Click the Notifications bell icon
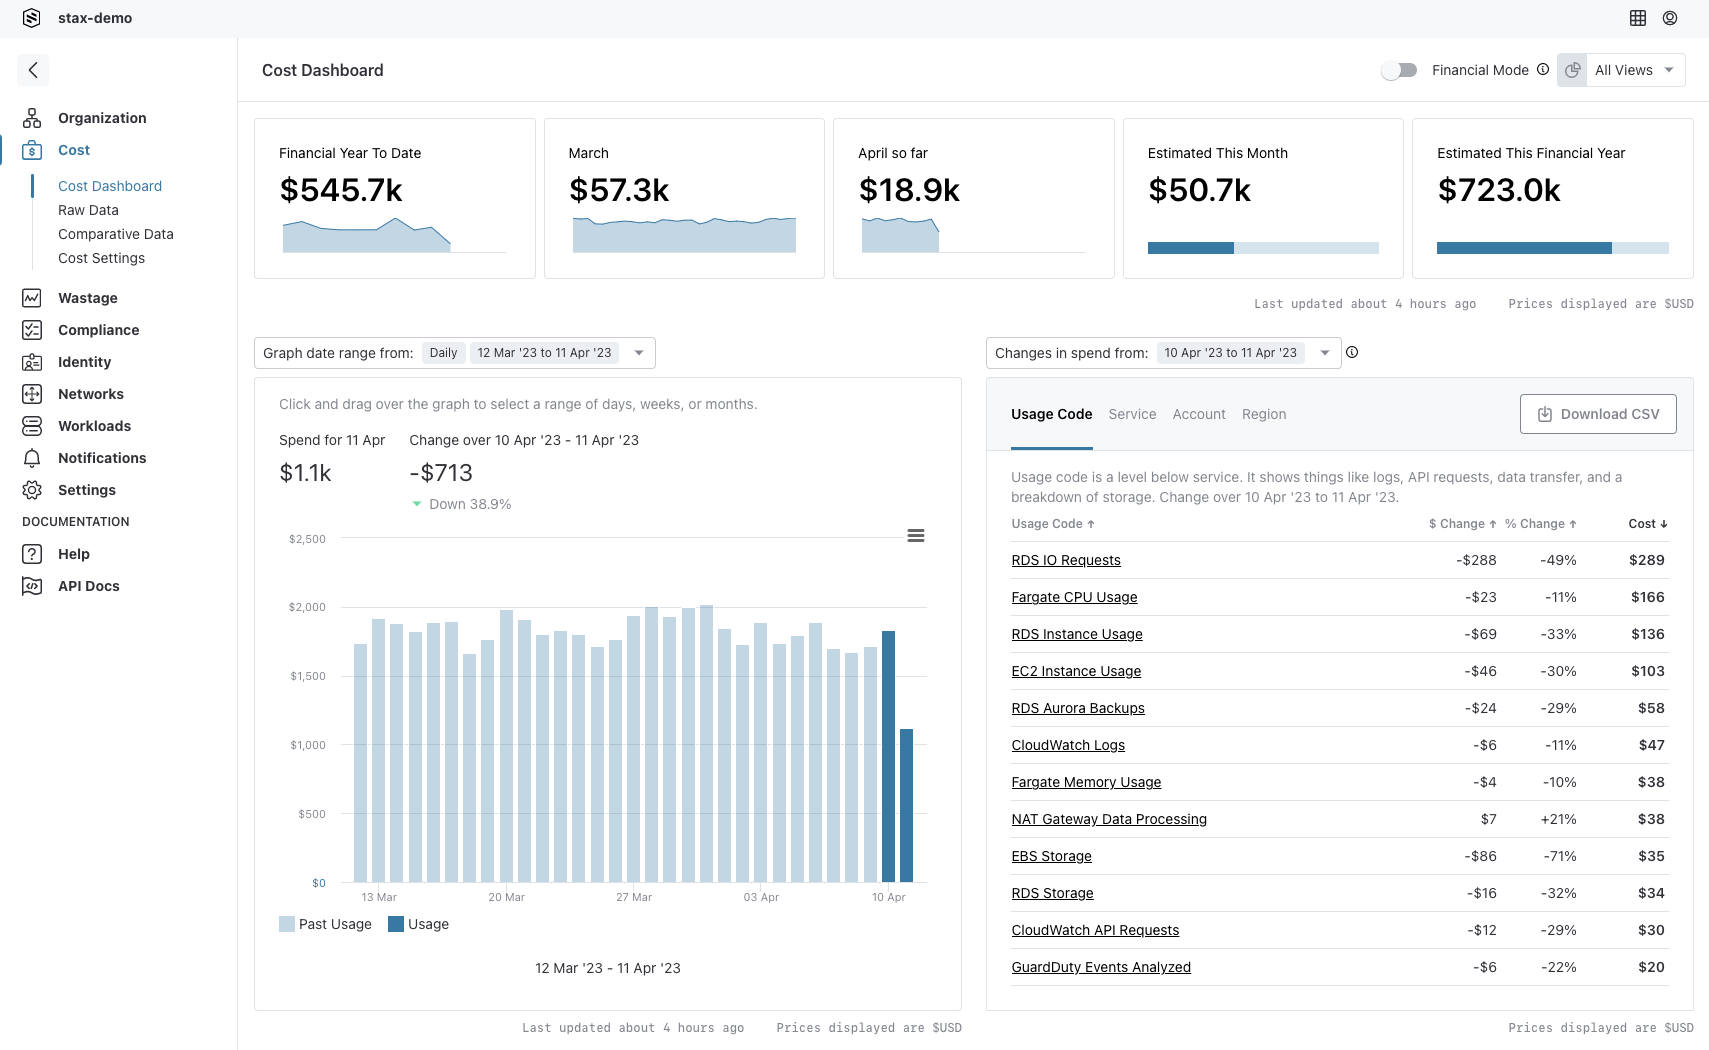Screen dimensions: 1709x1050 click(x=32, y=458)
